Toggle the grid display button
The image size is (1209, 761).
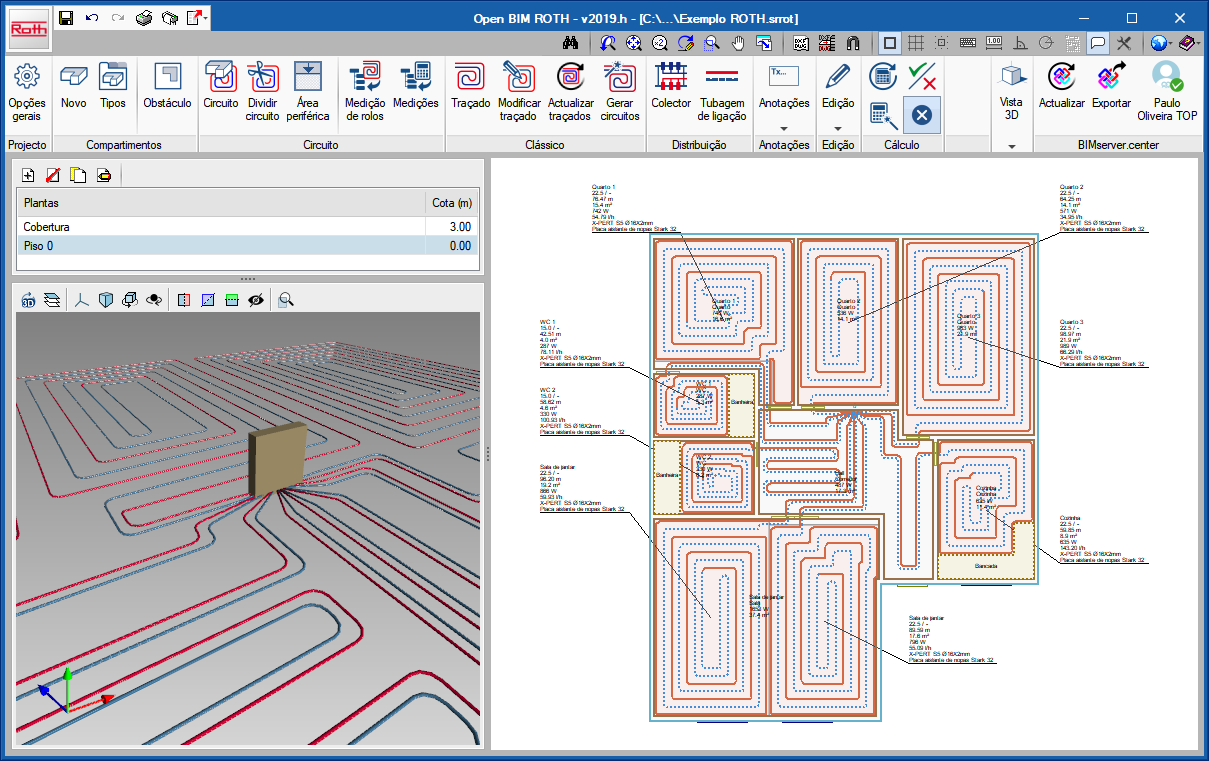coord(914,43)
